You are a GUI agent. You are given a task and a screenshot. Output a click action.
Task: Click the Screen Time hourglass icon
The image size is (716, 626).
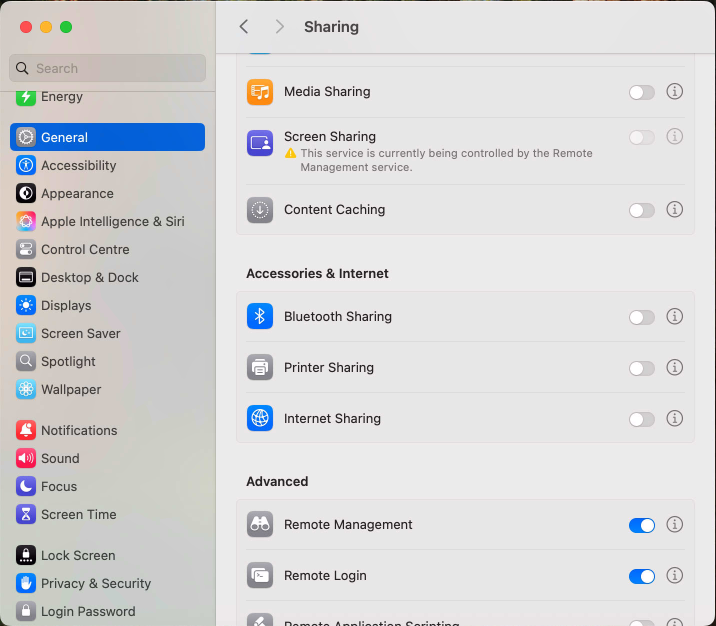click(26, 515)
